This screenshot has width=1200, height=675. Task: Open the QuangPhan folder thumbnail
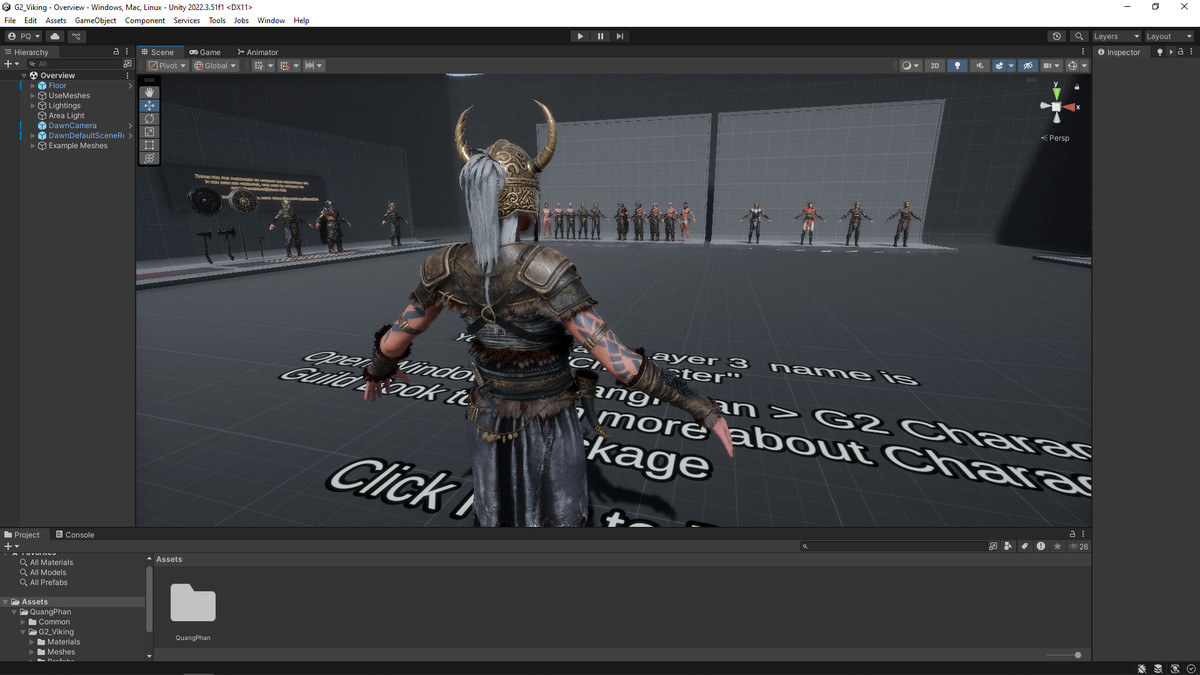[x=193, y=603]
